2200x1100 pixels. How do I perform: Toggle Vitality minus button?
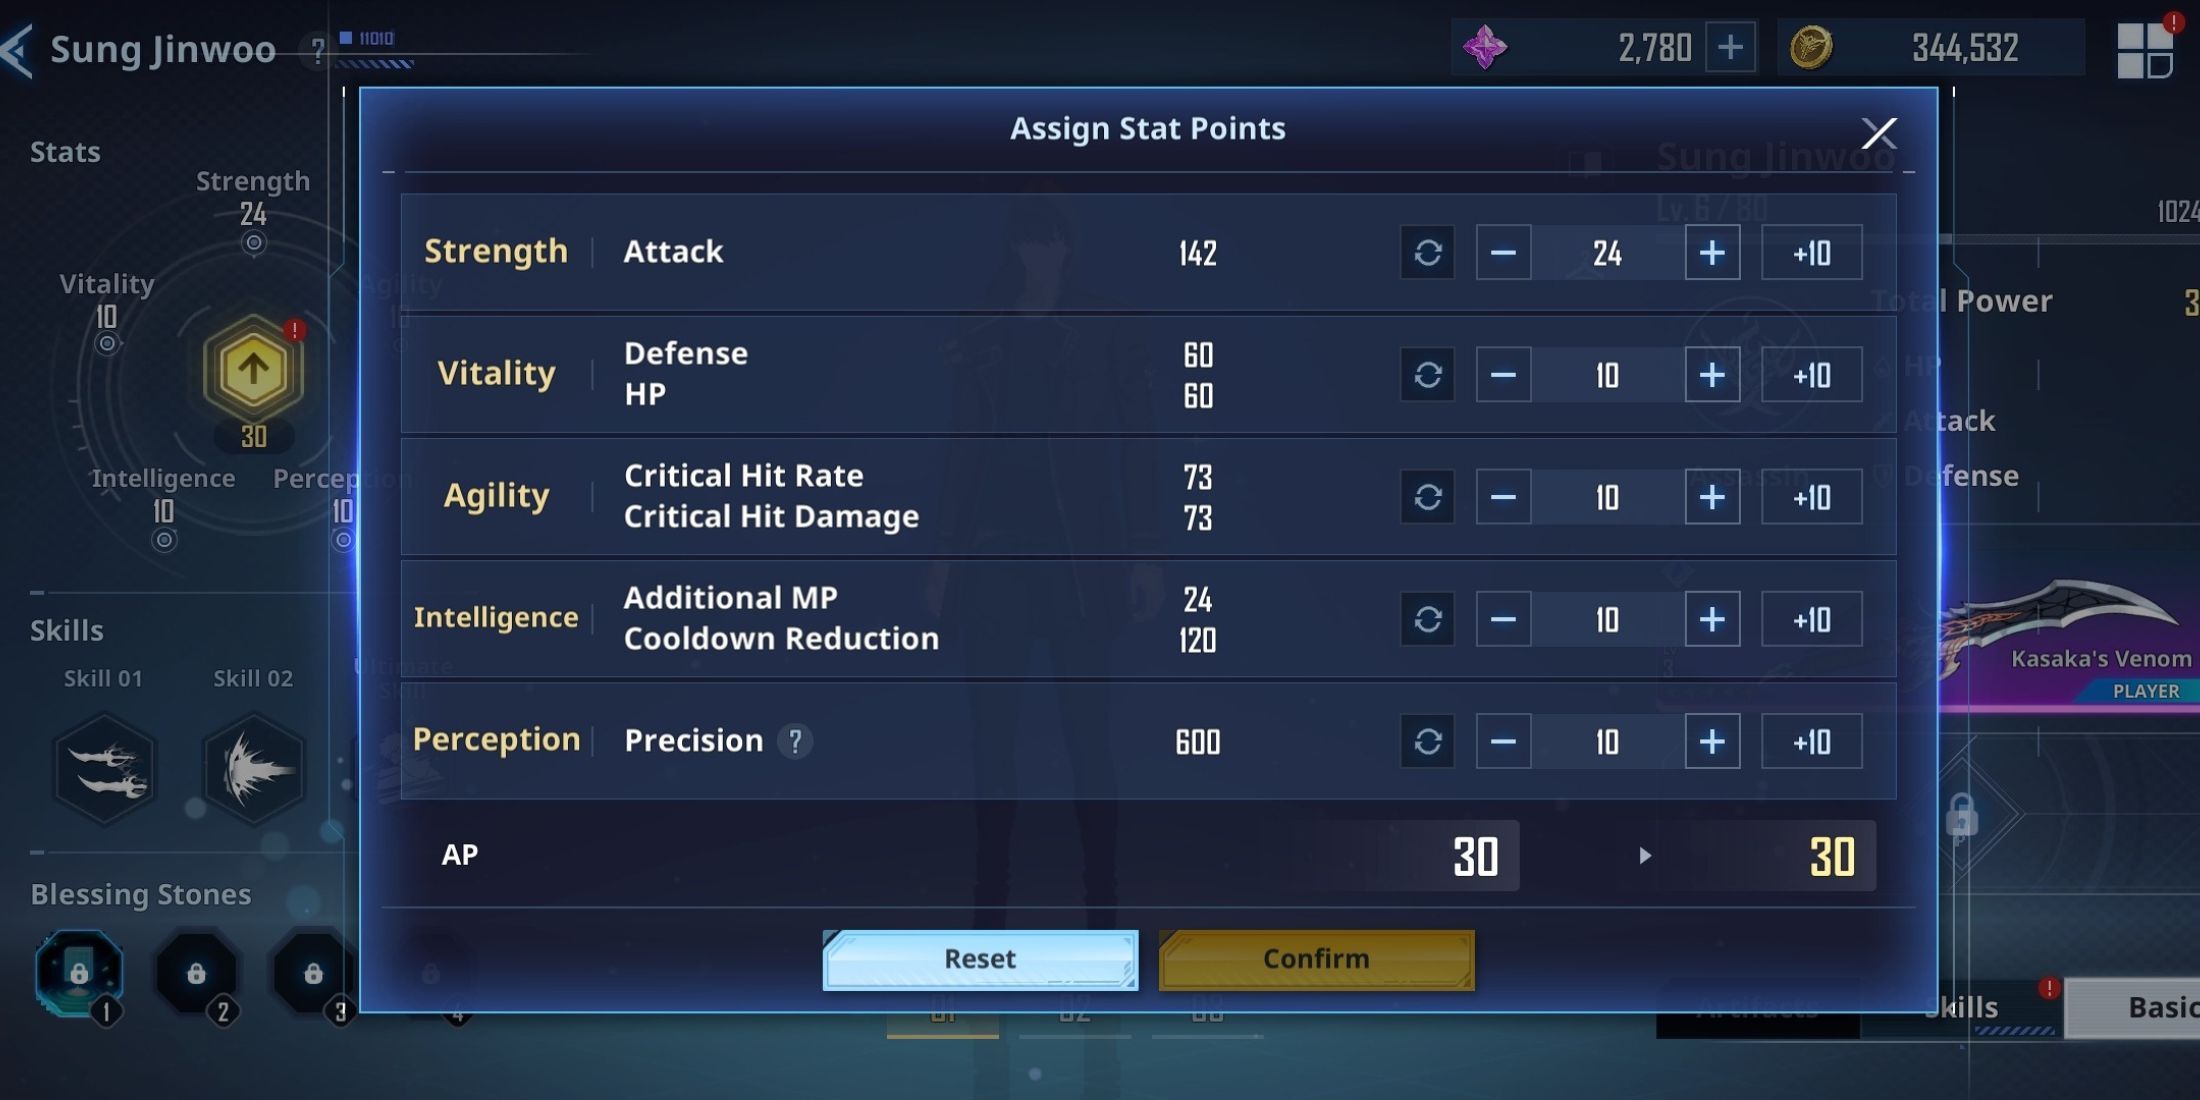1504,373
